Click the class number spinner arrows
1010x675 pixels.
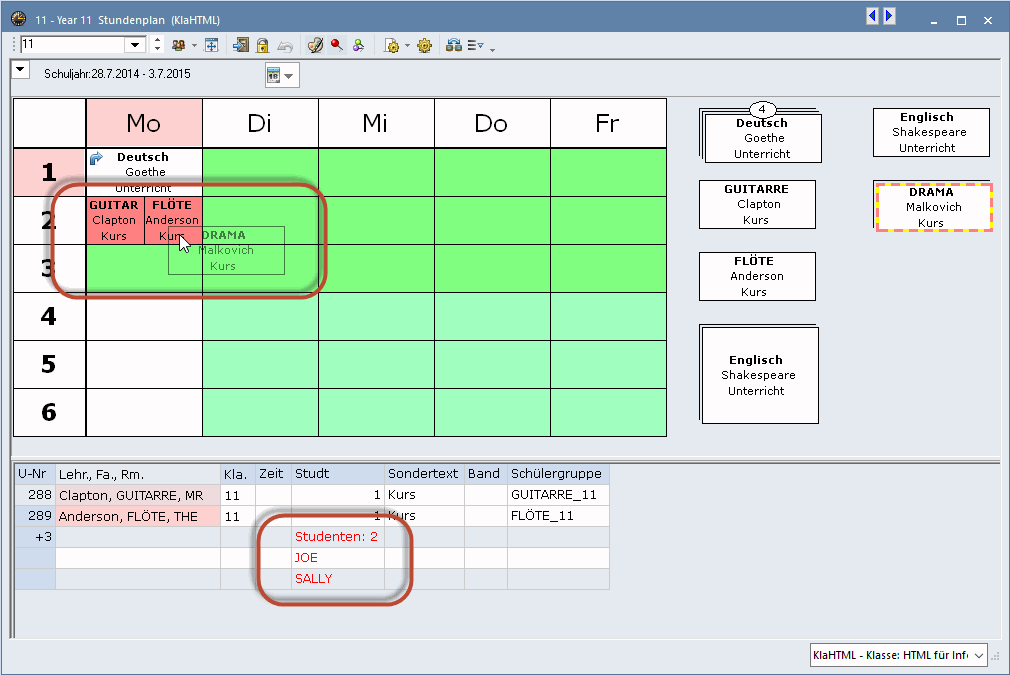tap(157, 44)
